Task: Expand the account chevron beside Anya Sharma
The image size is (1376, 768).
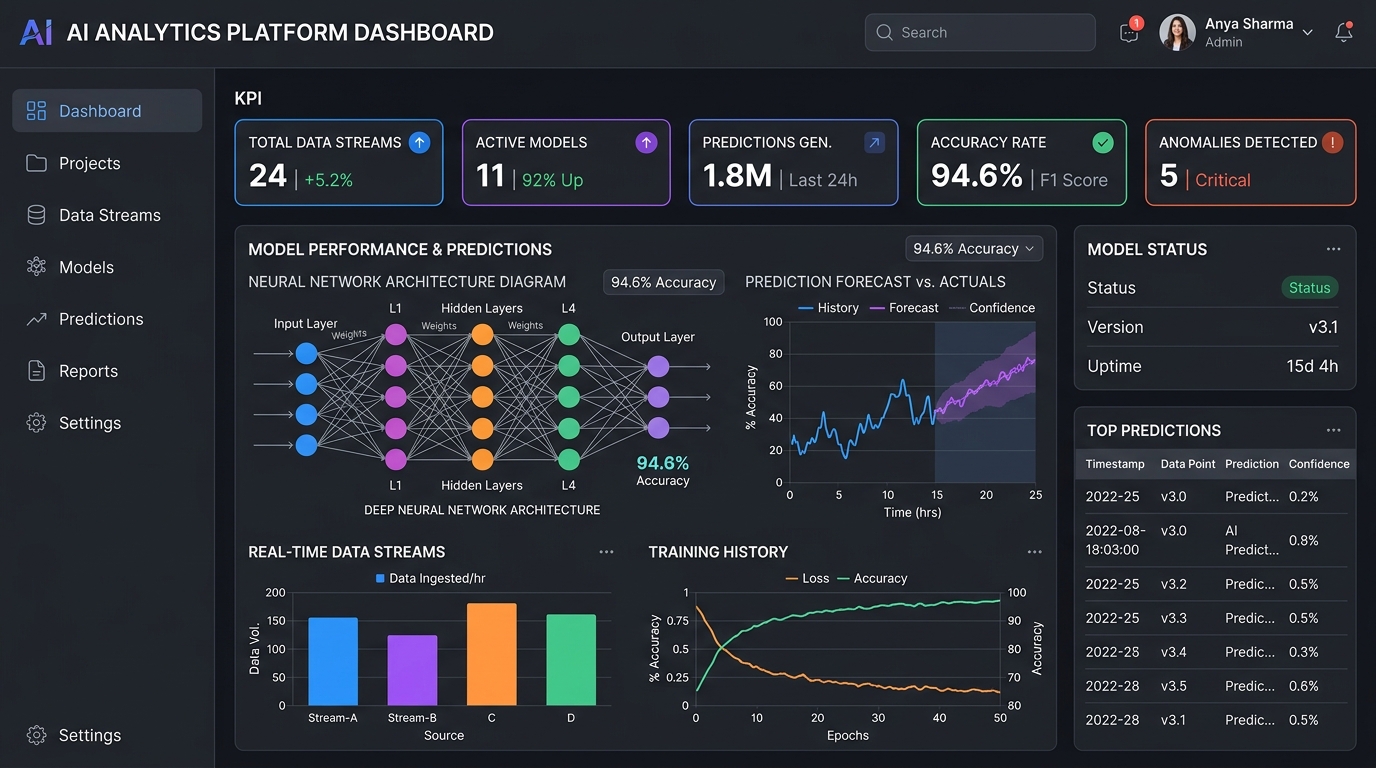Action: (x=1307, y=33)
